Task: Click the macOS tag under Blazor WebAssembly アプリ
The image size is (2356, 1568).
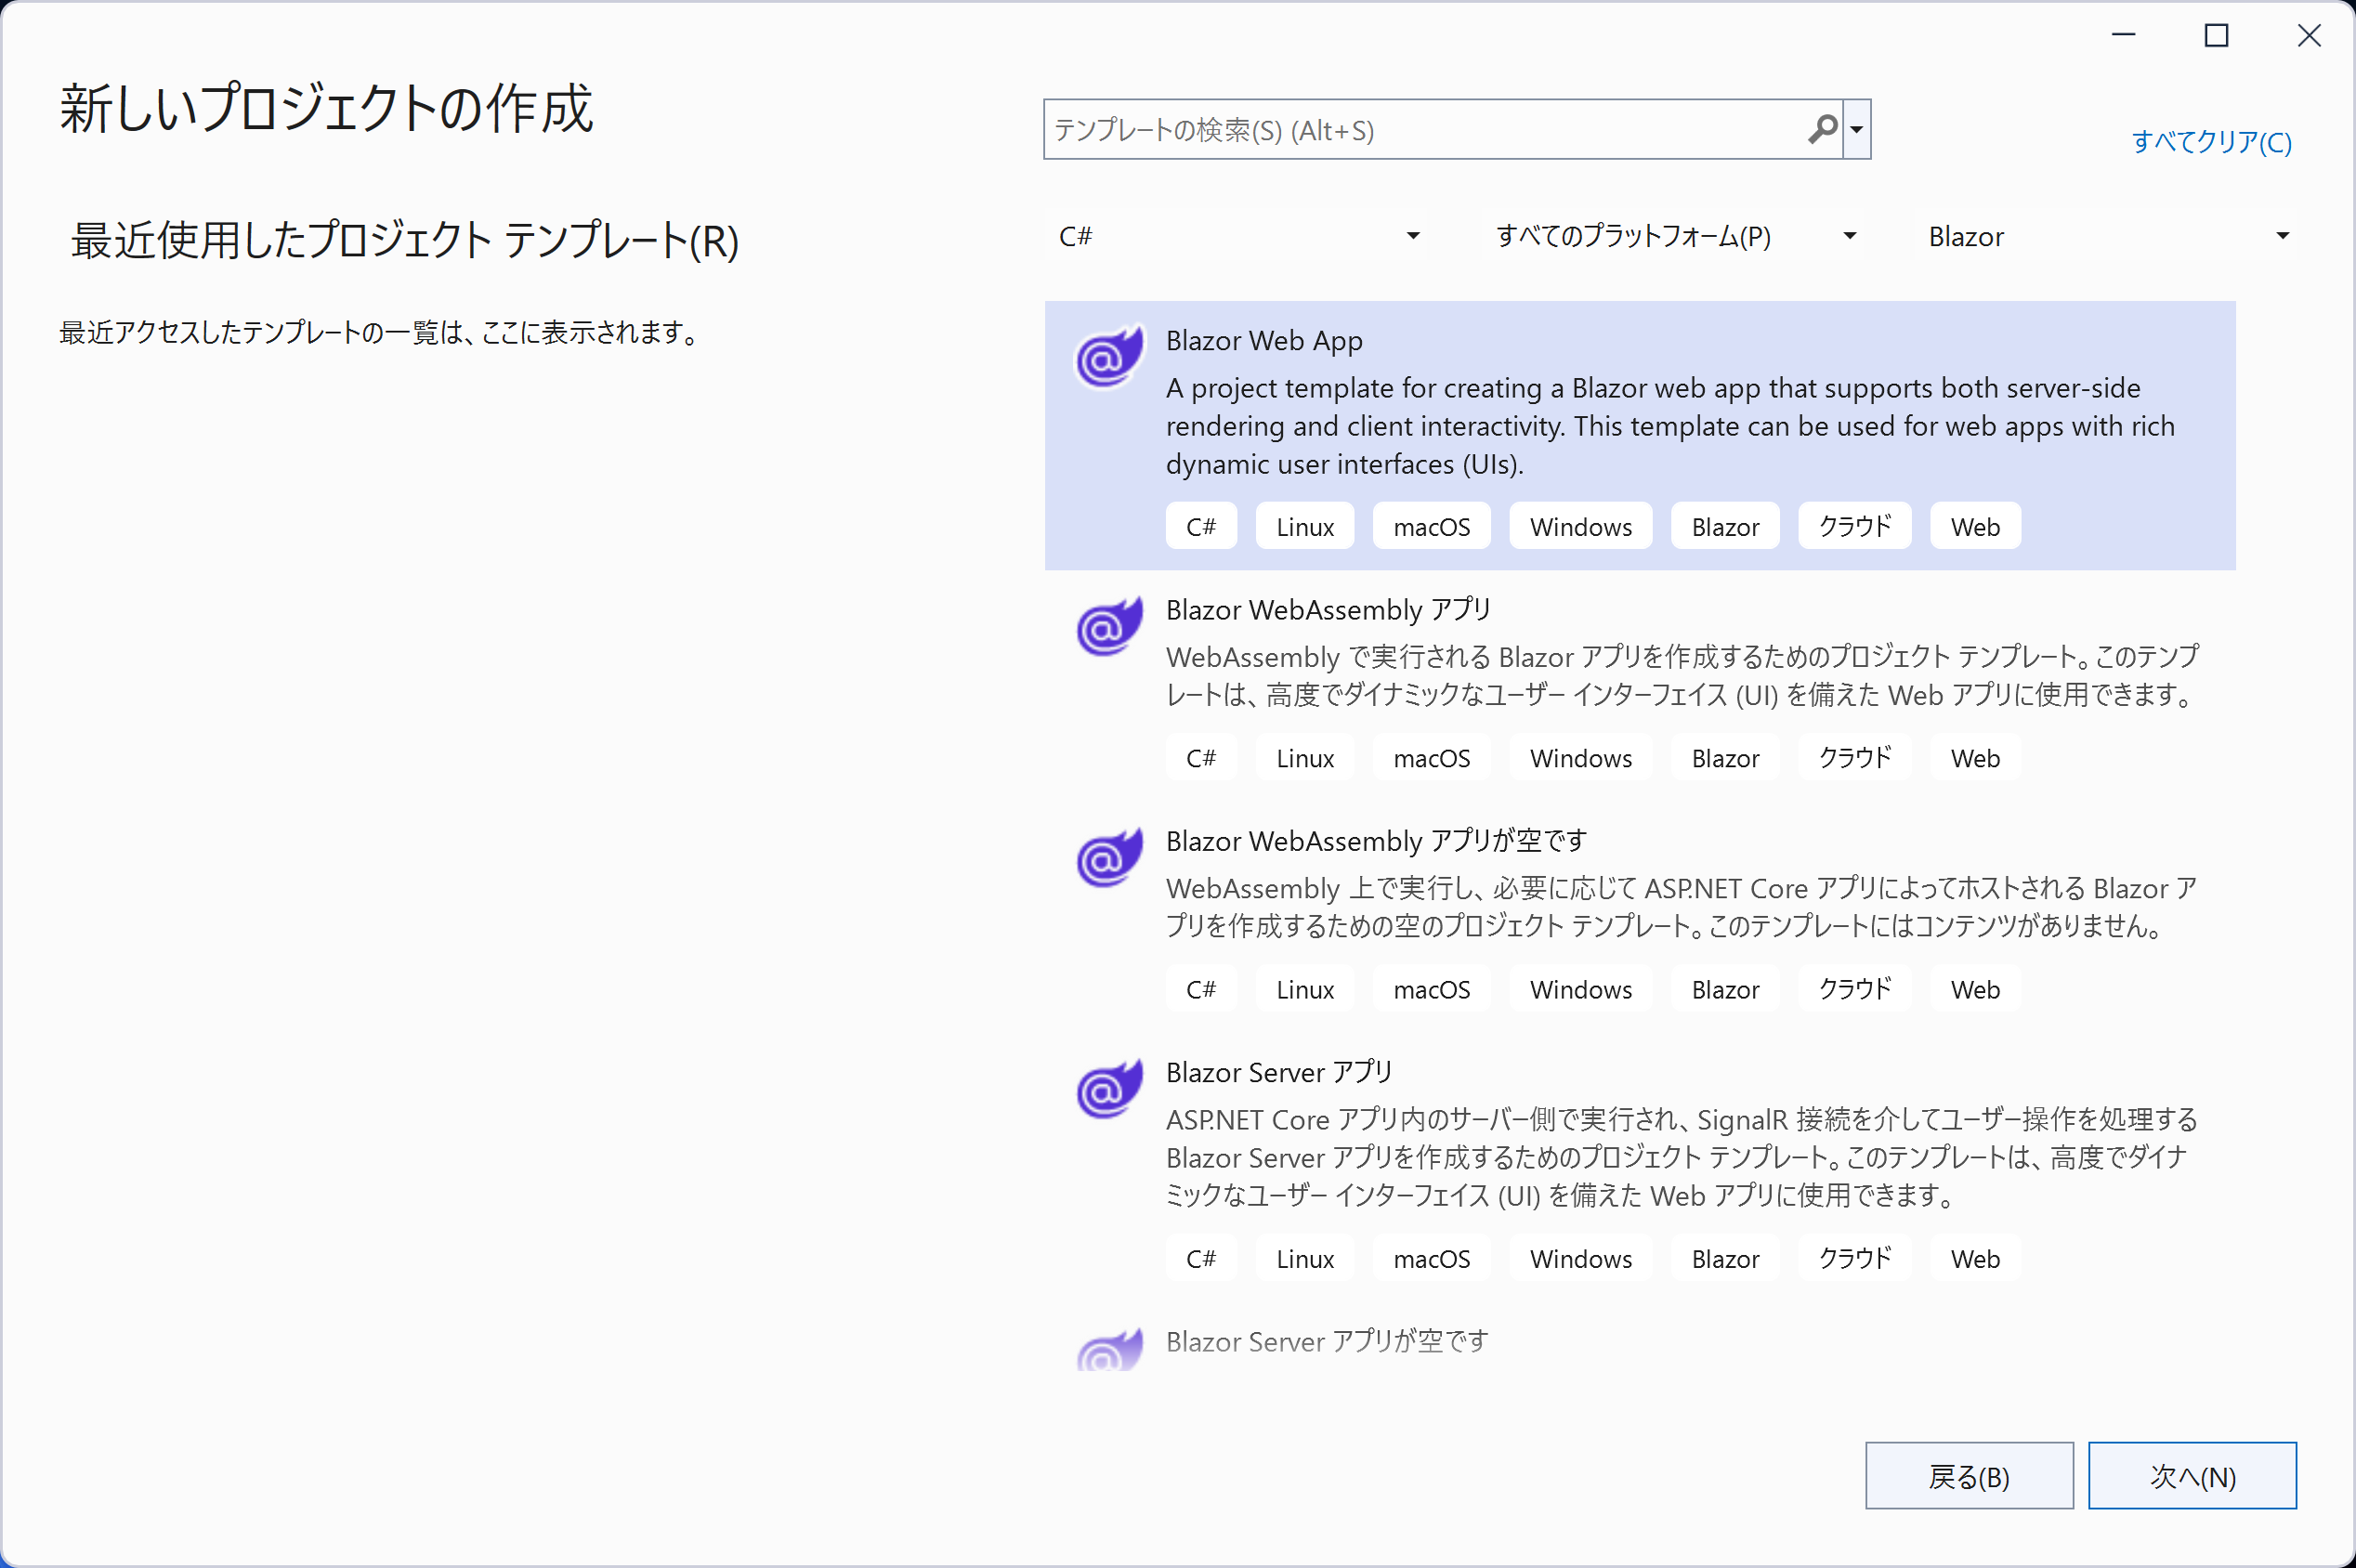Action: (x=1432, y=757)
